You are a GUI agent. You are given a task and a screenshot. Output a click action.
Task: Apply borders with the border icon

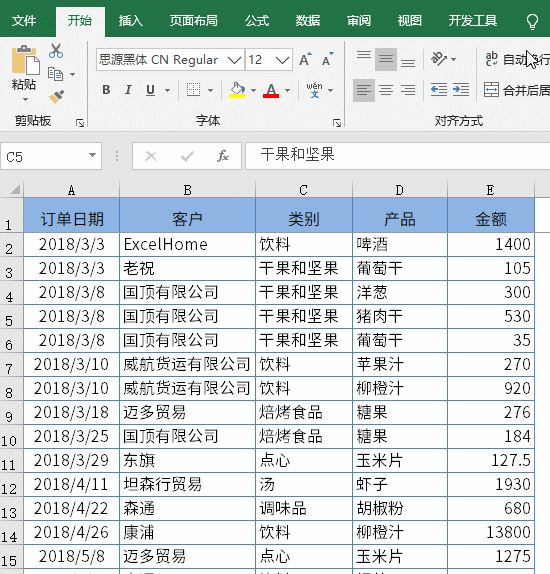(193, 90)
